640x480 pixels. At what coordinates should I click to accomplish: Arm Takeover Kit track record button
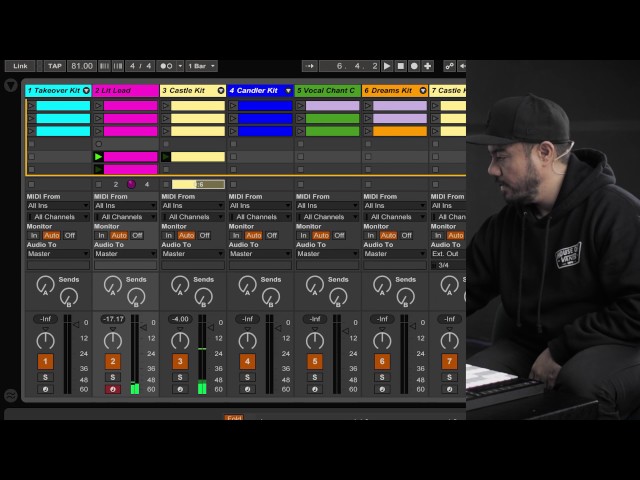pyautogui.click(x=45, y=389)
